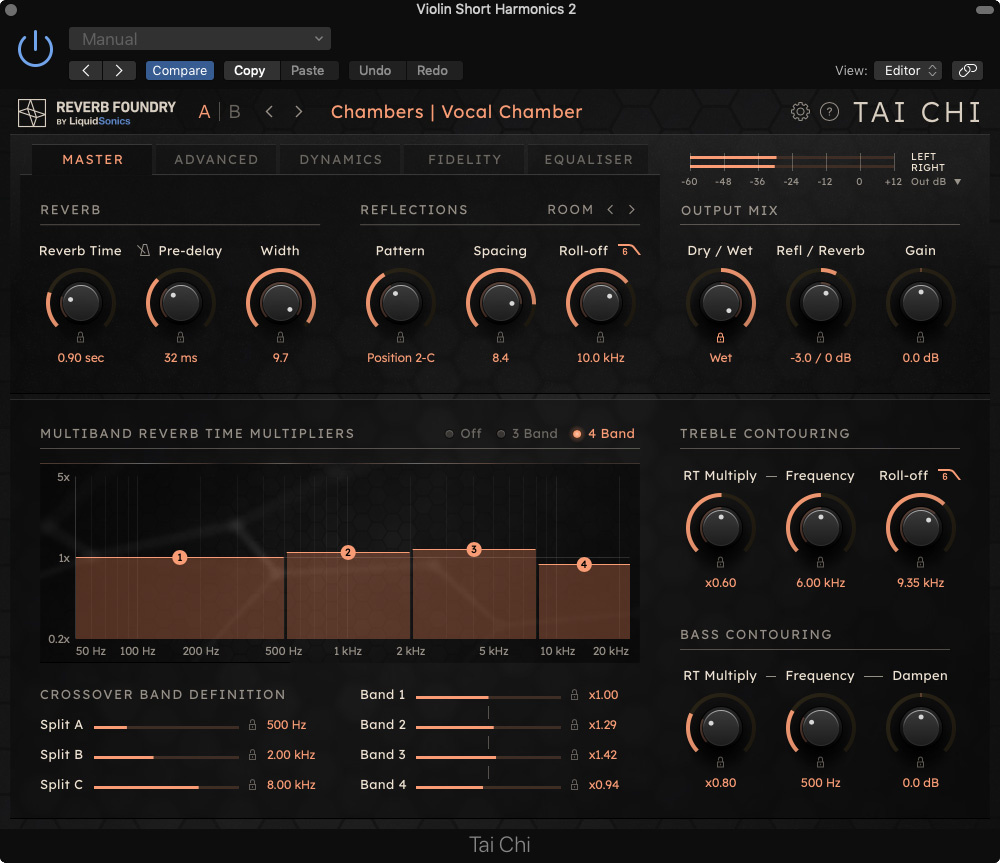Switch to preset slot B
The width and height of the screenshot is (1000, 863).
coord(235,112)
